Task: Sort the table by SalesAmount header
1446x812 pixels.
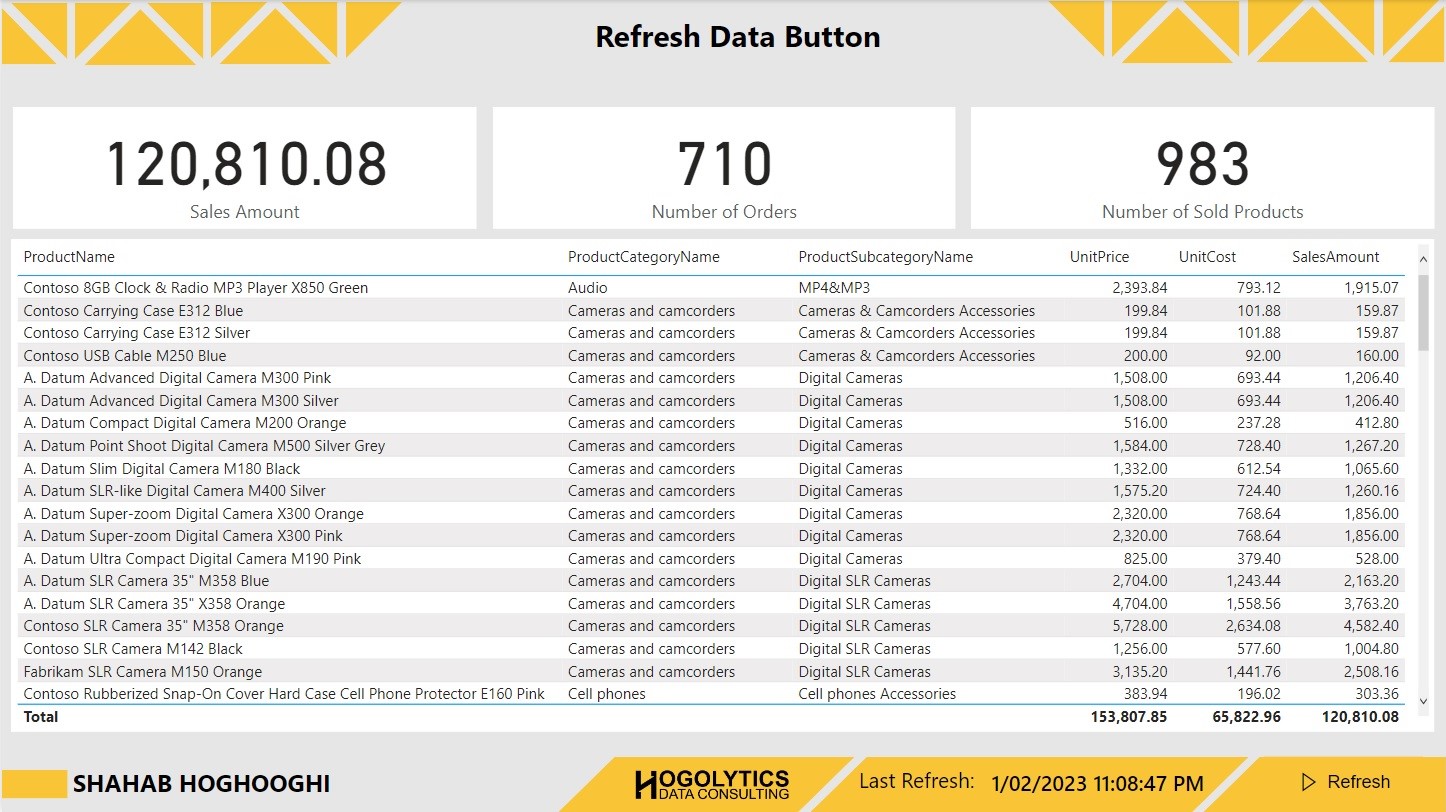Action: (x=1336, y=257)
